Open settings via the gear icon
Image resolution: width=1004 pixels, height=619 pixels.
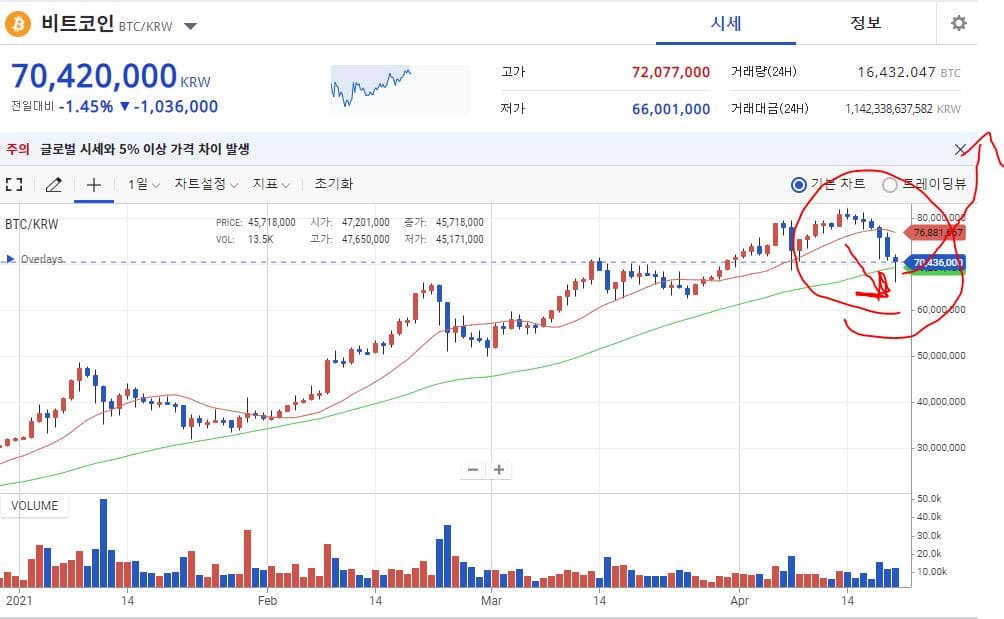click(x=958, y=24)
